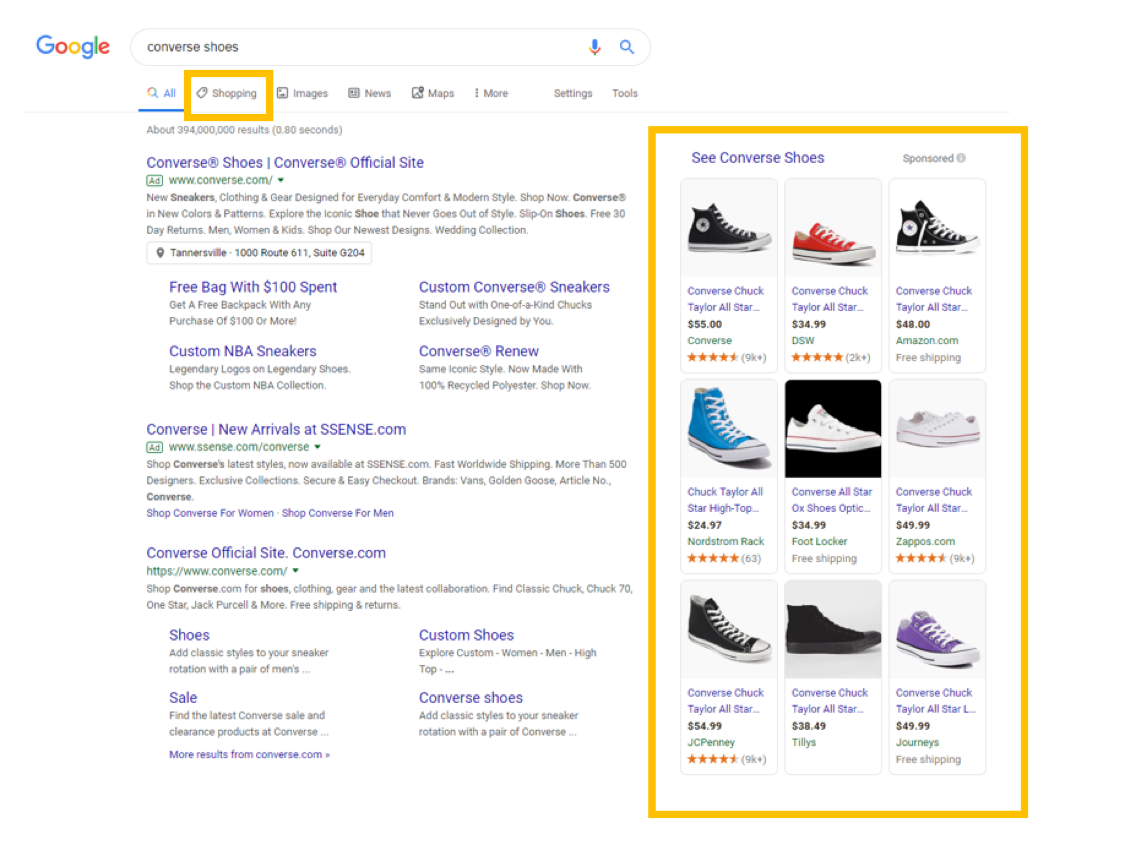Open purple Journeys shoe product image
This screenshot has height=854, width=1125.
936,630
